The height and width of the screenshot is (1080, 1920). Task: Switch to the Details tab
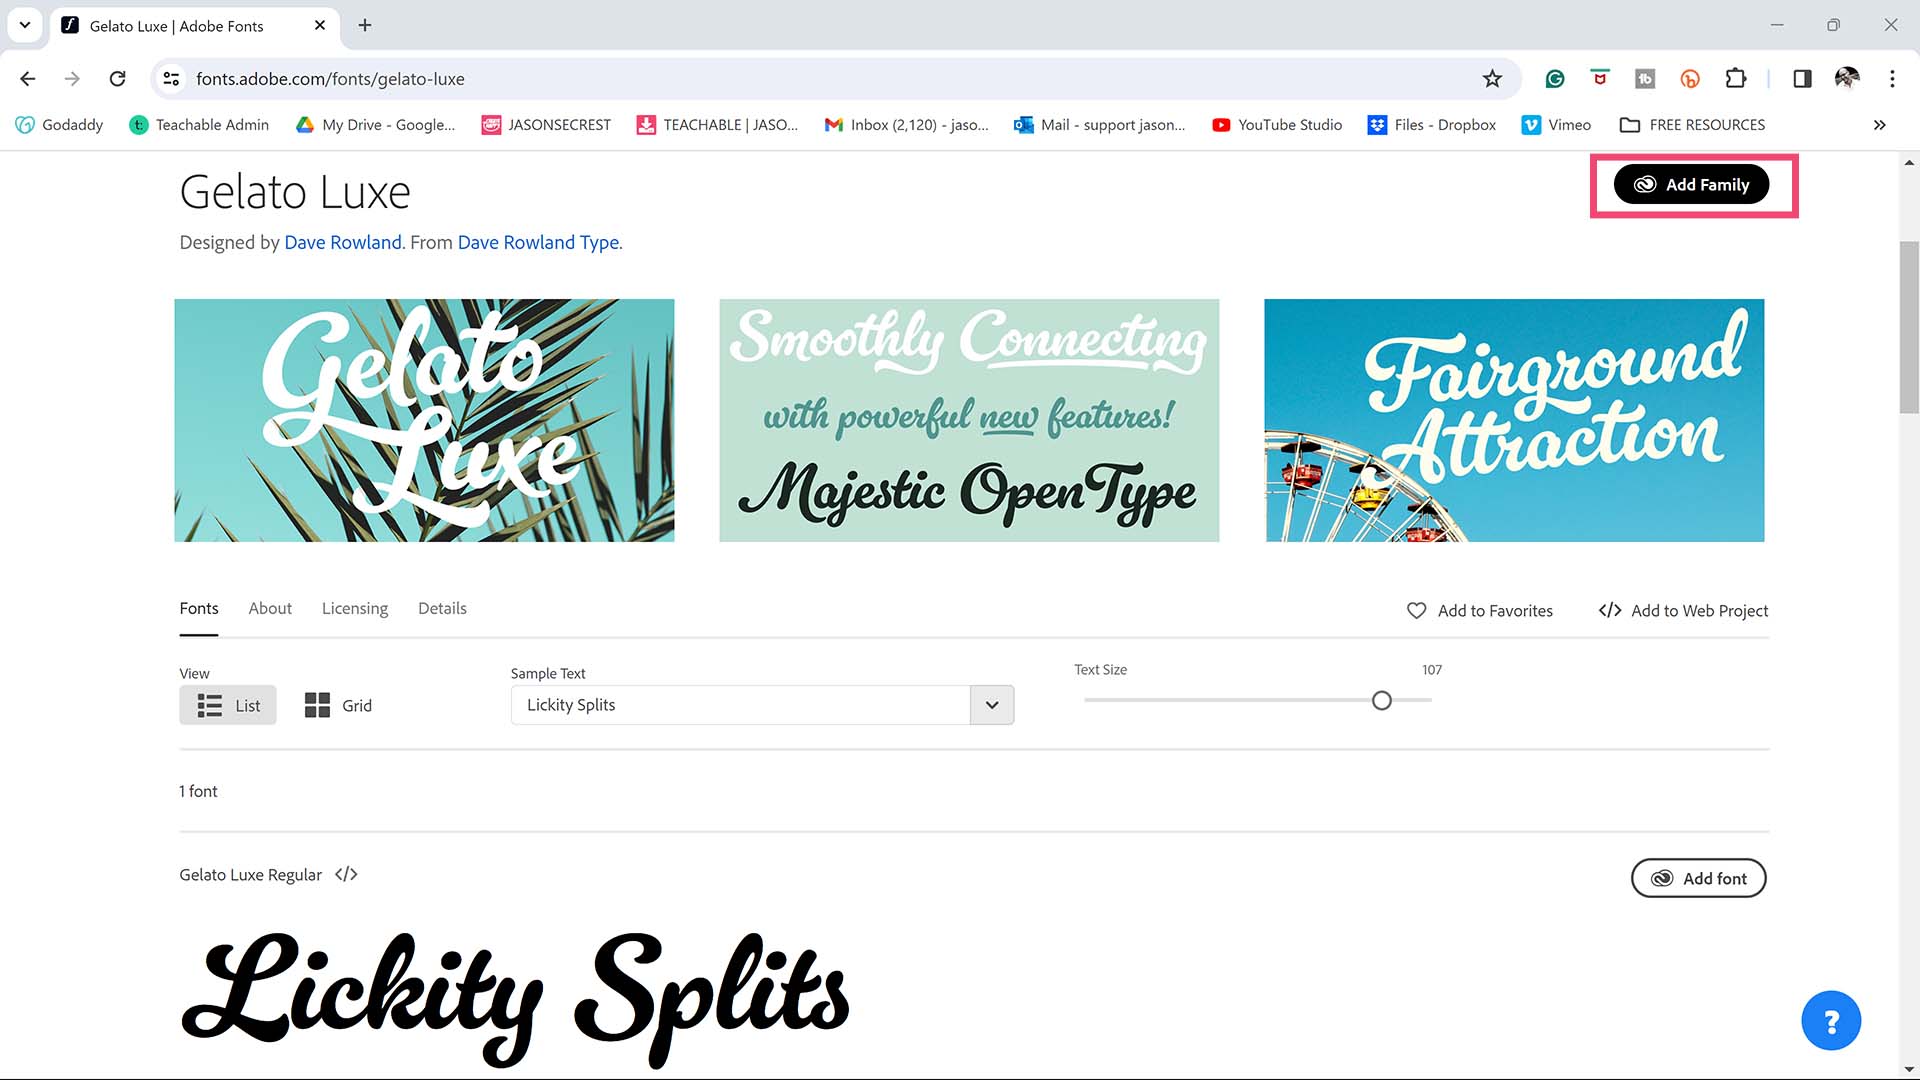pos(442,608)
